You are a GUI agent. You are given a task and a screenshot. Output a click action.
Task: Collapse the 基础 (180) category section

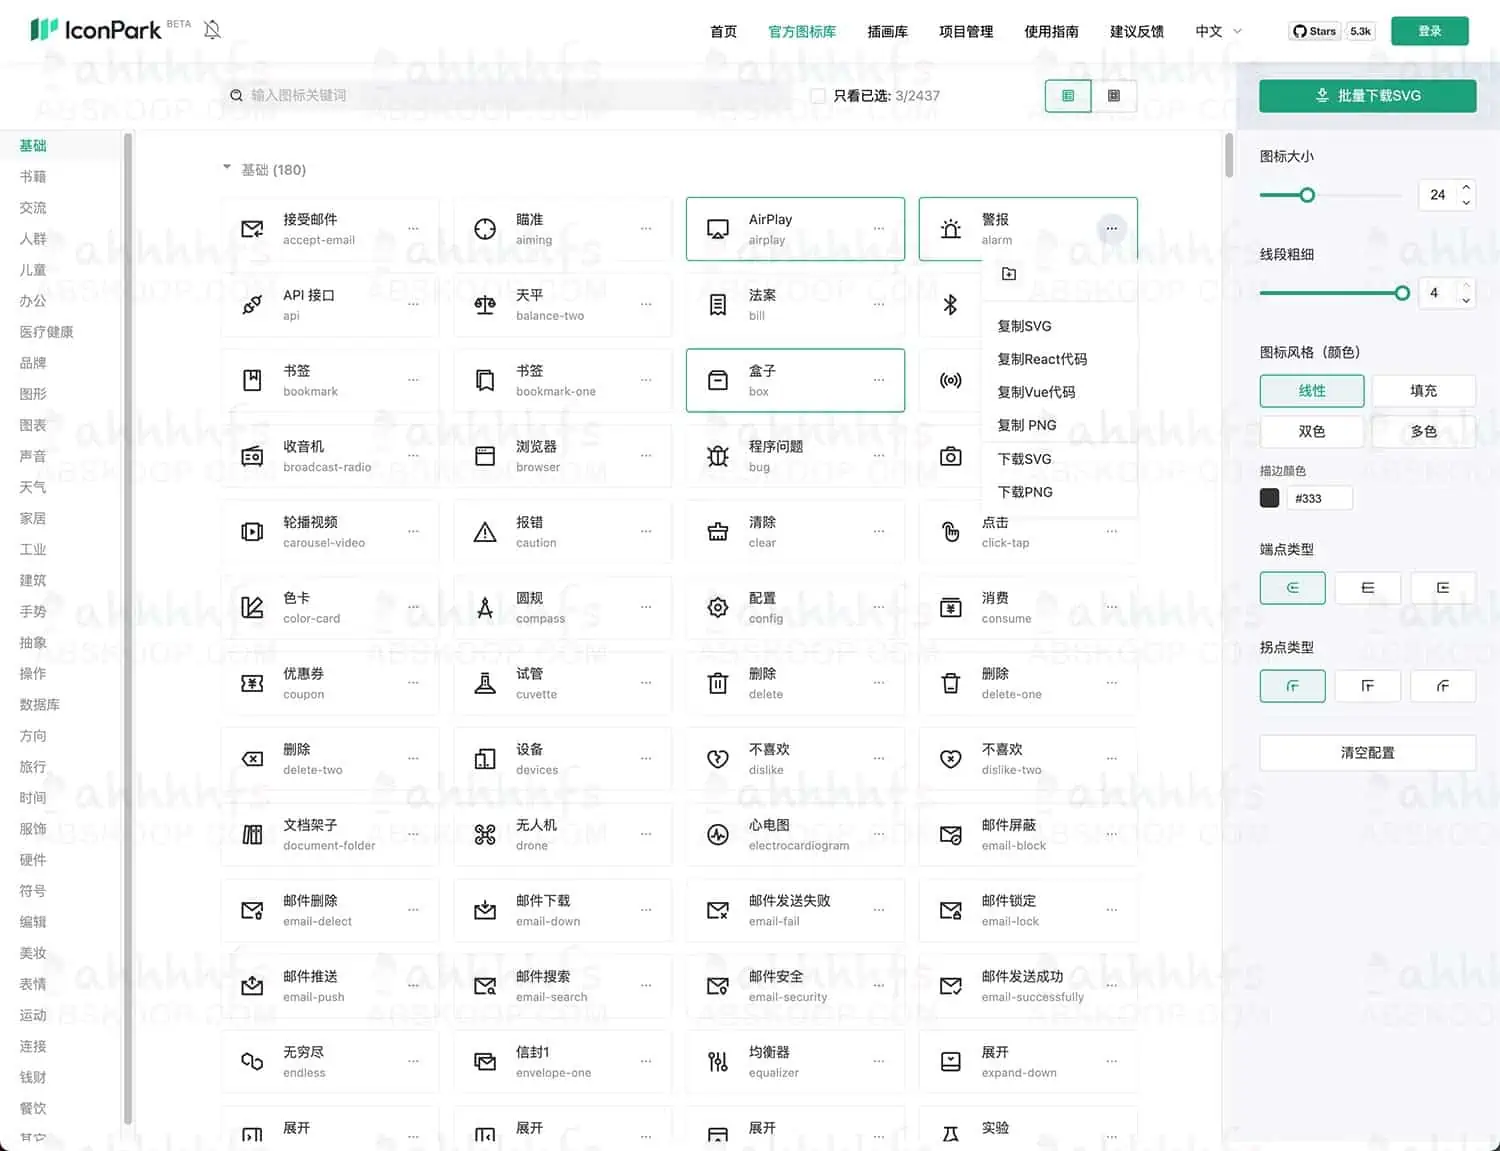tap(227, 169)
